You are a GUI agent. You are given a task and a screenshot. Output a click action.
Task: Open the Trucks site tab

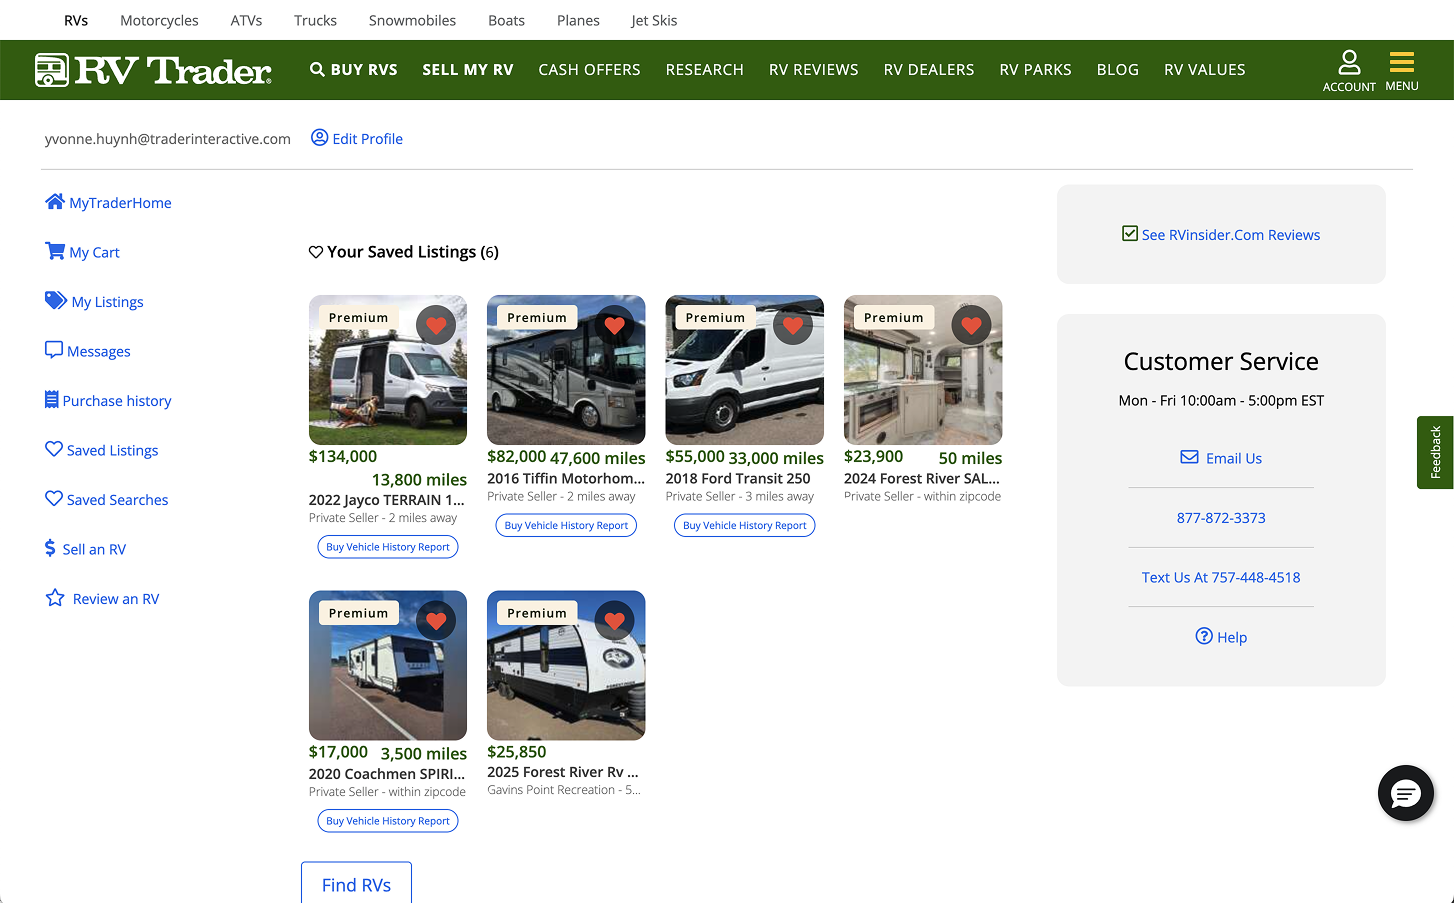click(x=315, y=20)
